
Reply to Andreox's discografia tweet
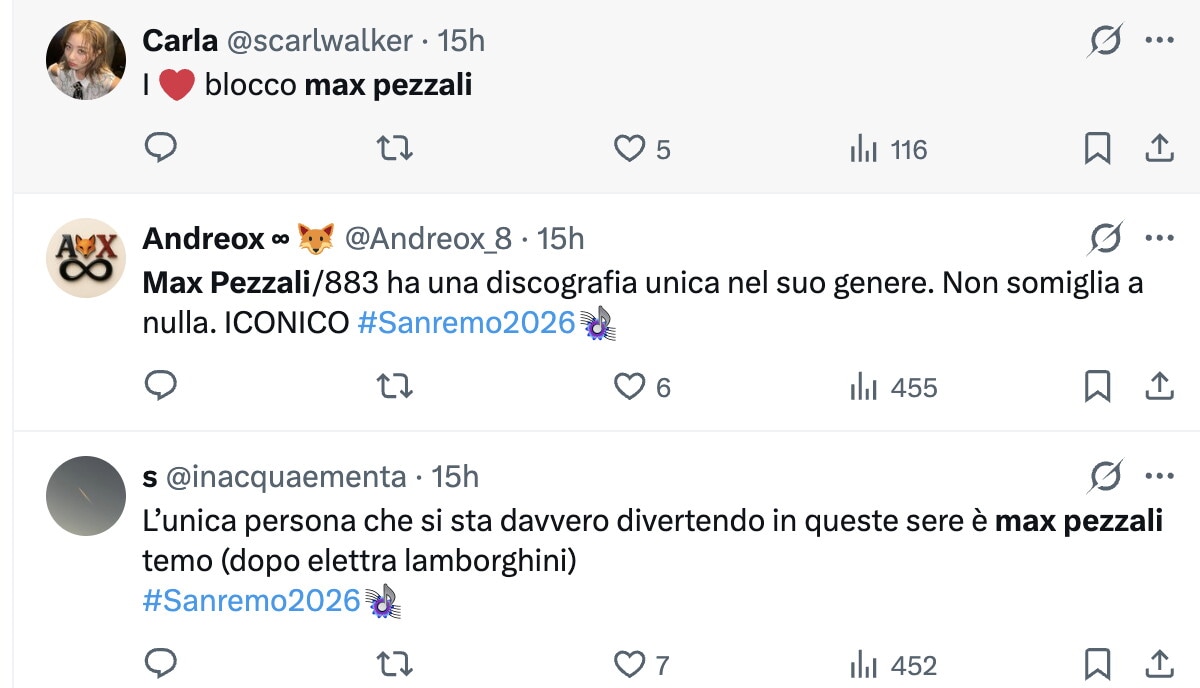click(161, 386)
